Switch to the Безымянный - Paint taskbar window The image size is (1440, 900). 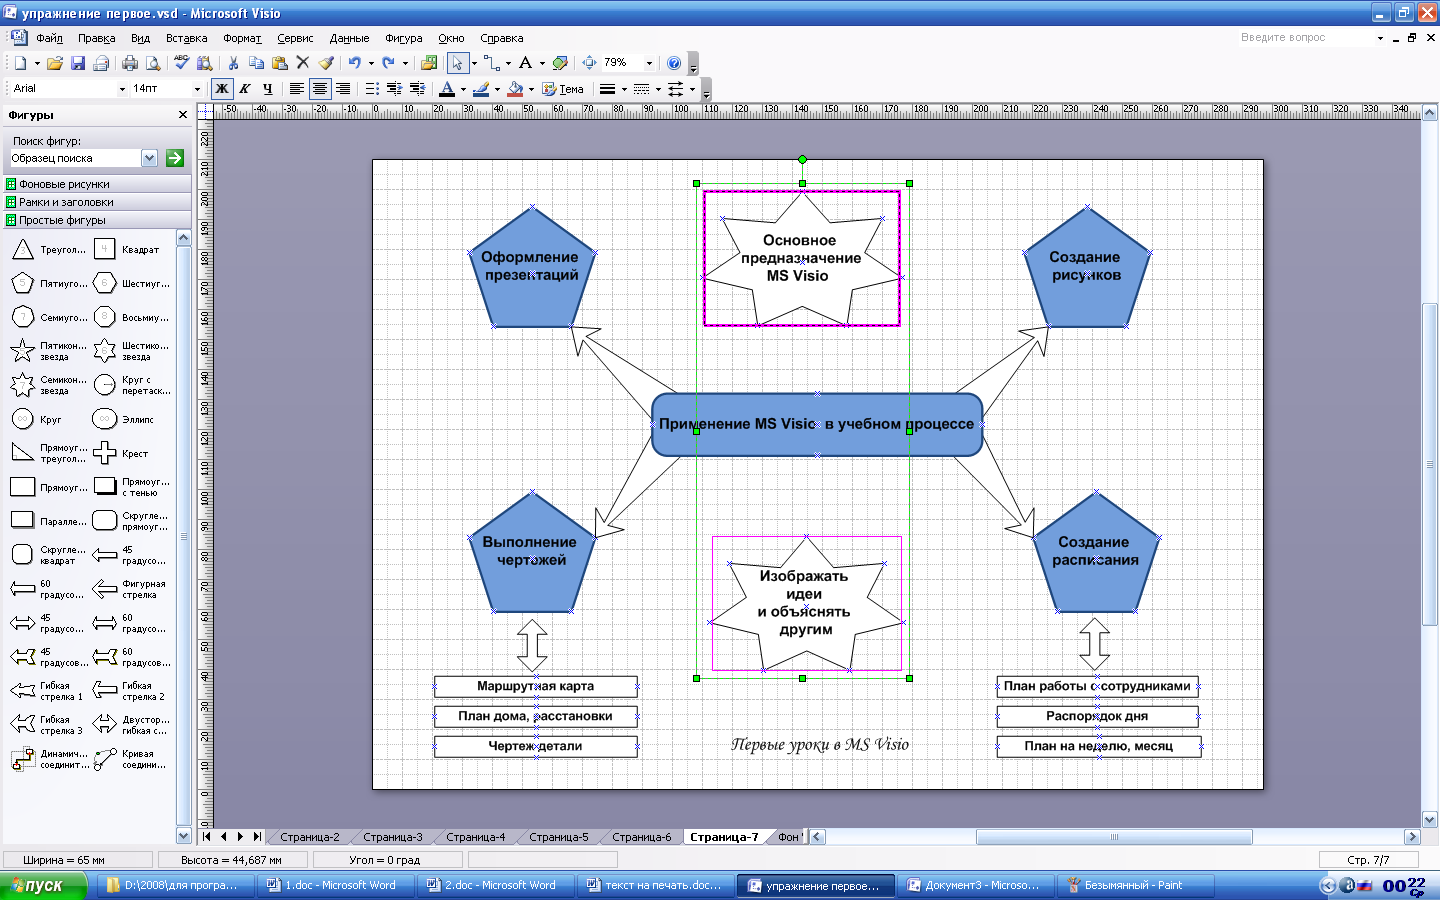1136,885
